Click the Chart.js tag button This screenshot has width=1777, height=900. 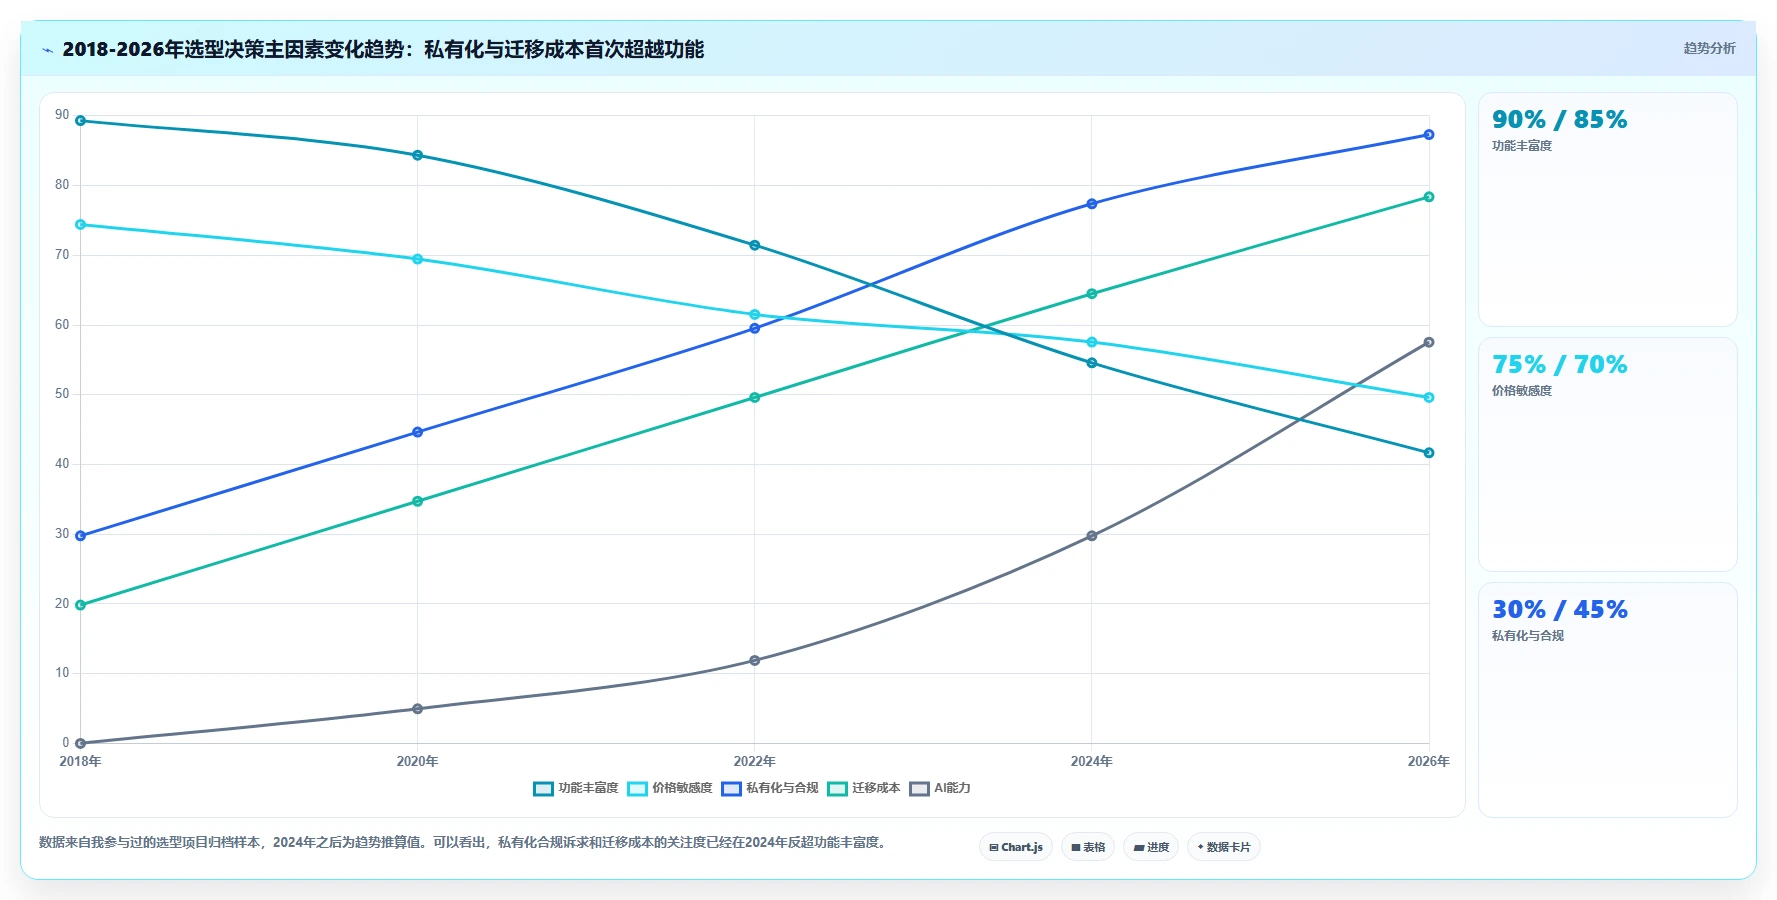[x=1016, y=847]
